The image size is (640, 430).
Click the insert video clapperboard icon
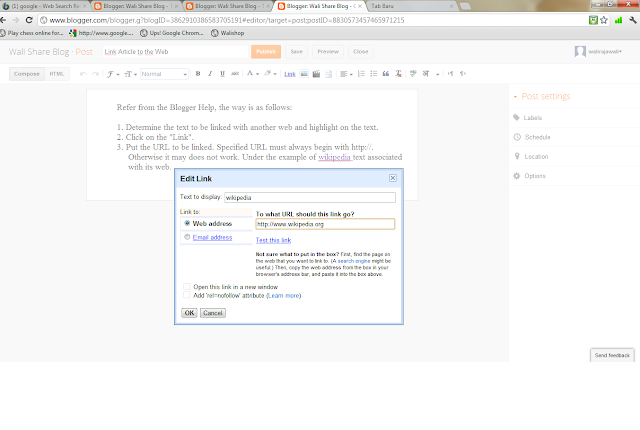tap(316, 74)
